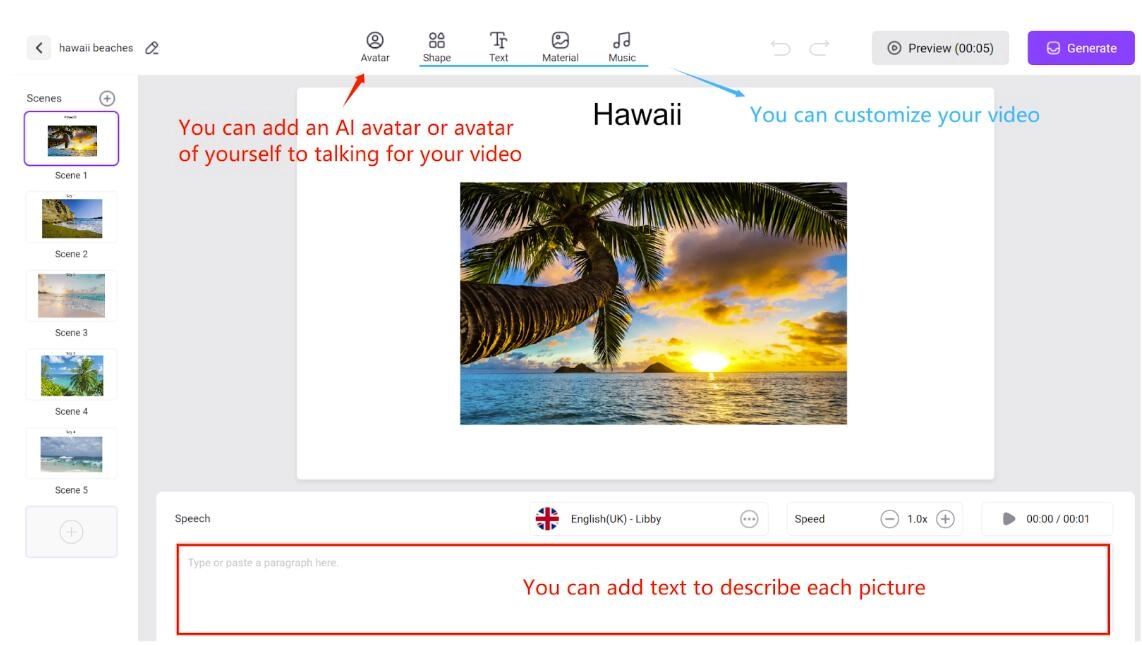This screenshot has width=1142, height=645.
Task: Select the Scene 3 thumbnail
Action: point(70,295)
